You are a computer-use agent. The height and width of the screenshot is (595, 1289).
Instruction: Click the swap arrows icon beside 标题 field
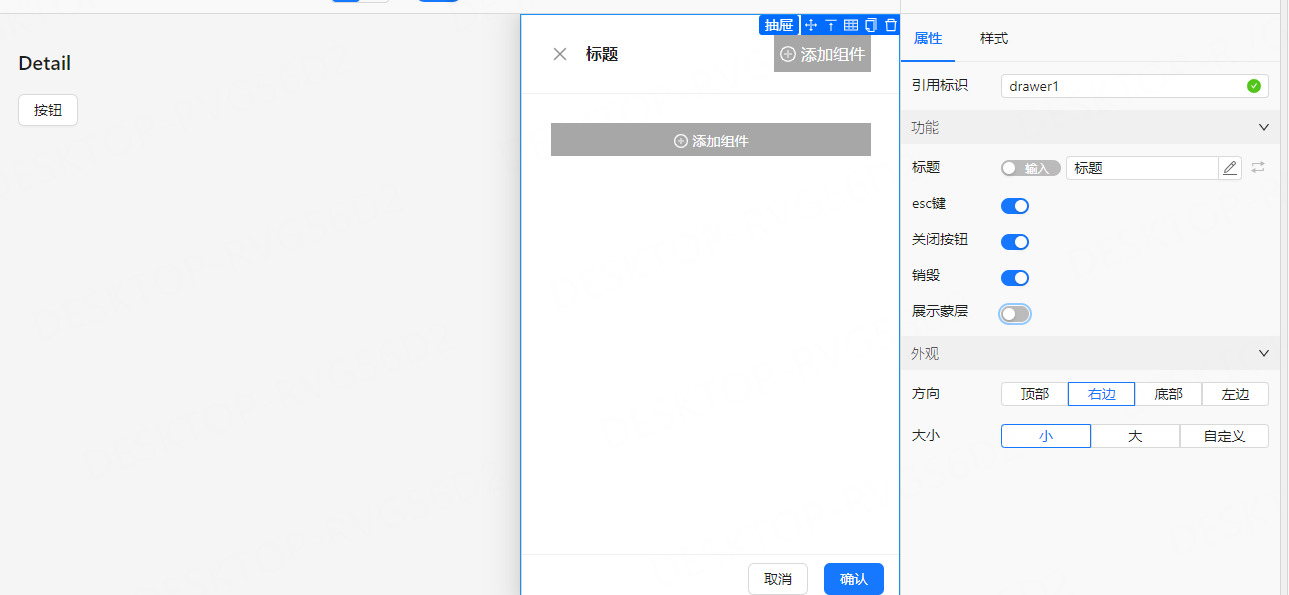coord(1258,168)
